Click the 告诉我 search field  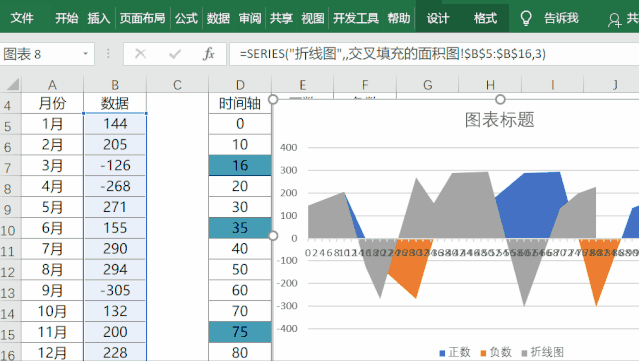tap(561, 18)
